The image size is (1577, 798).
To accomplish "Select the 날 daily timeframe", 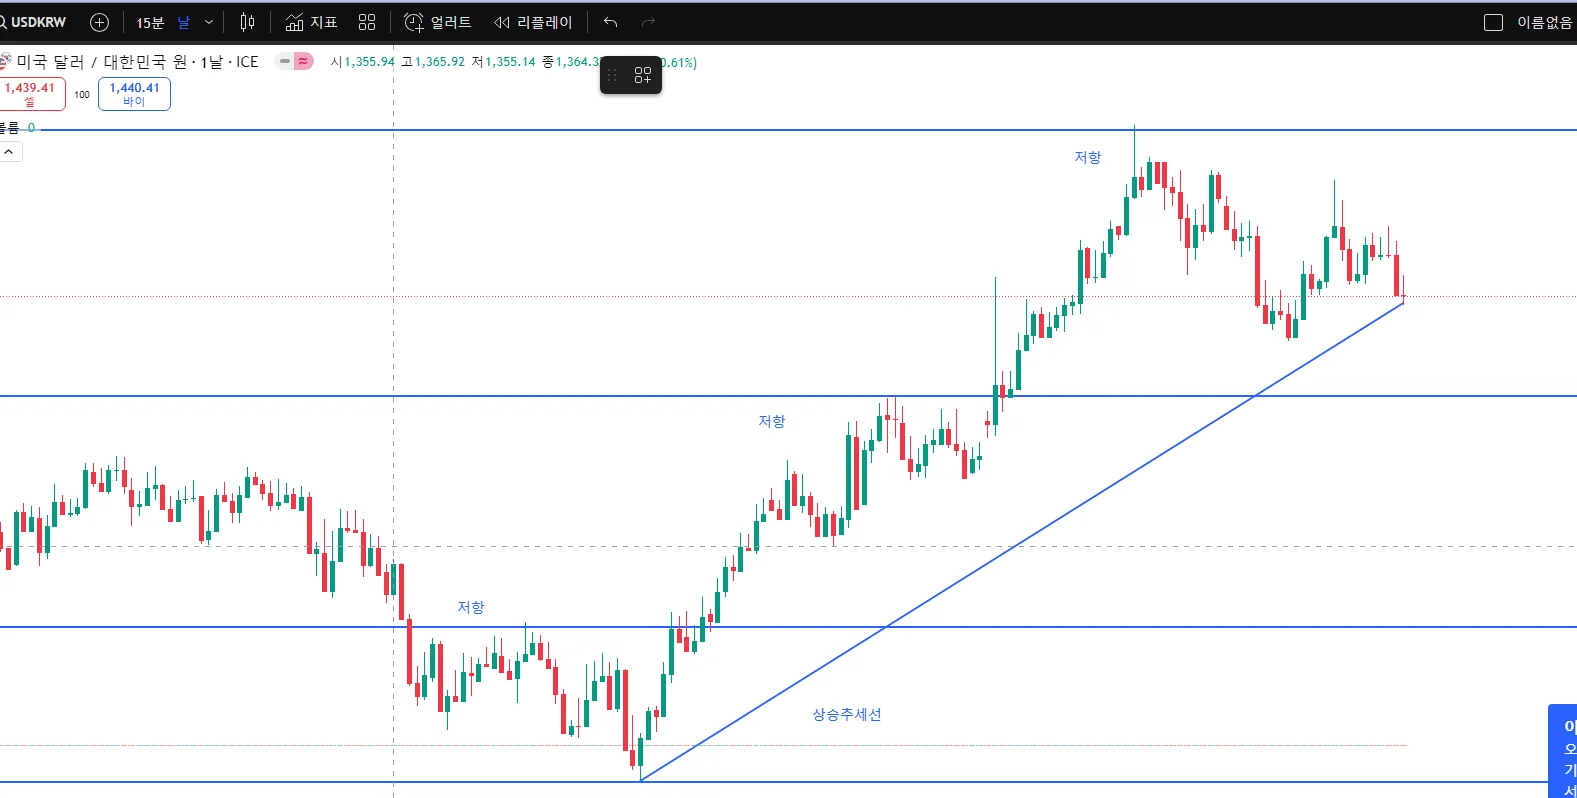I will pyautogui.click(x=183, y=22).
